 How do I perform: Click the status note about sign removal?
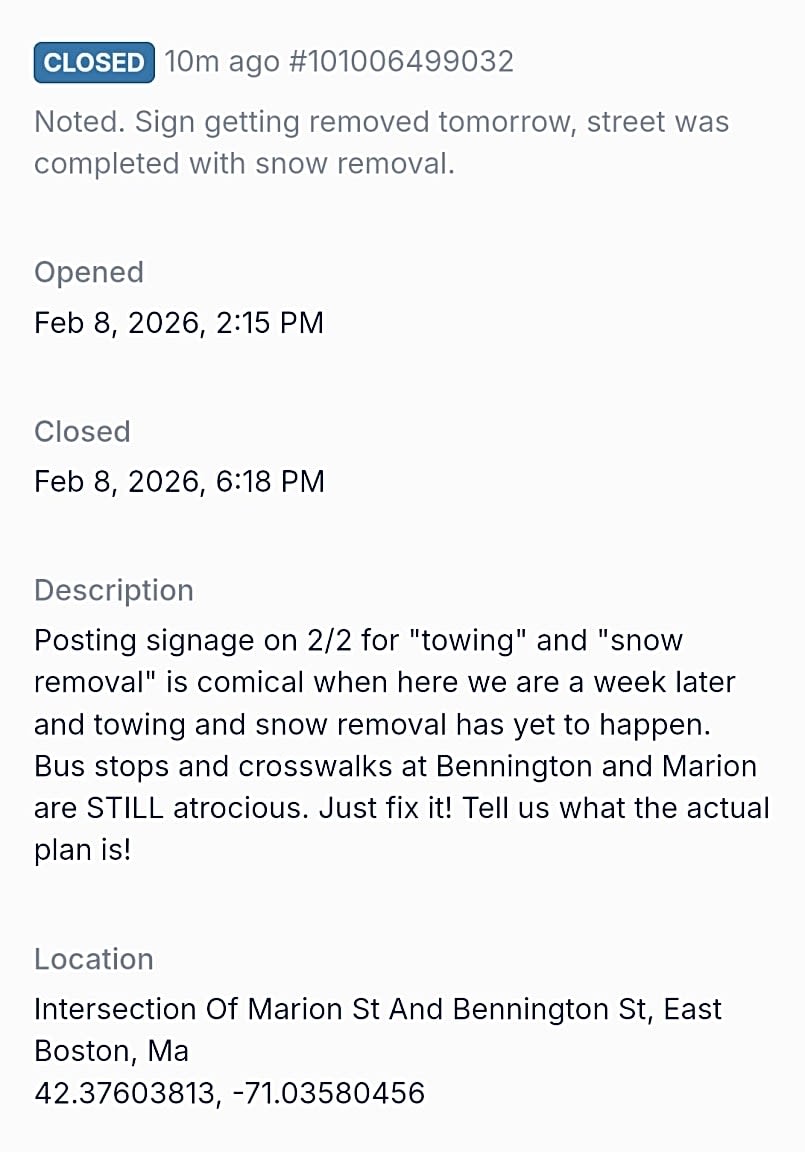(381, 122)
